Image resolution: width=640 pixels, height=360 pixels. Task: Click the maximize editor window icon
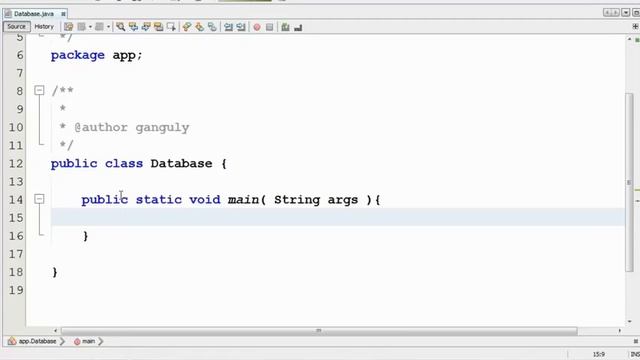[636, 13]
